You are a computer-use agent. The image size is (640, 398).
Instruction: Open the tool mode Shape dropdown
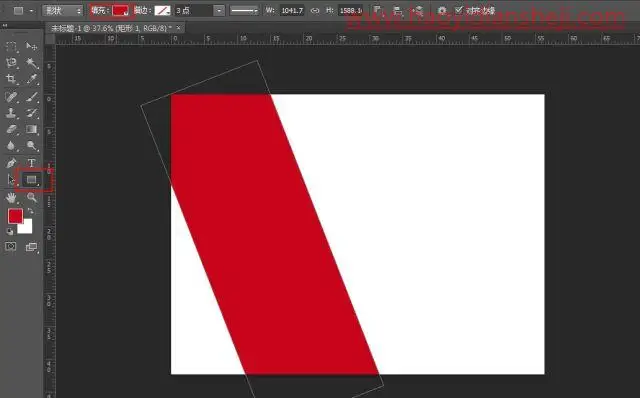(62, 11)
